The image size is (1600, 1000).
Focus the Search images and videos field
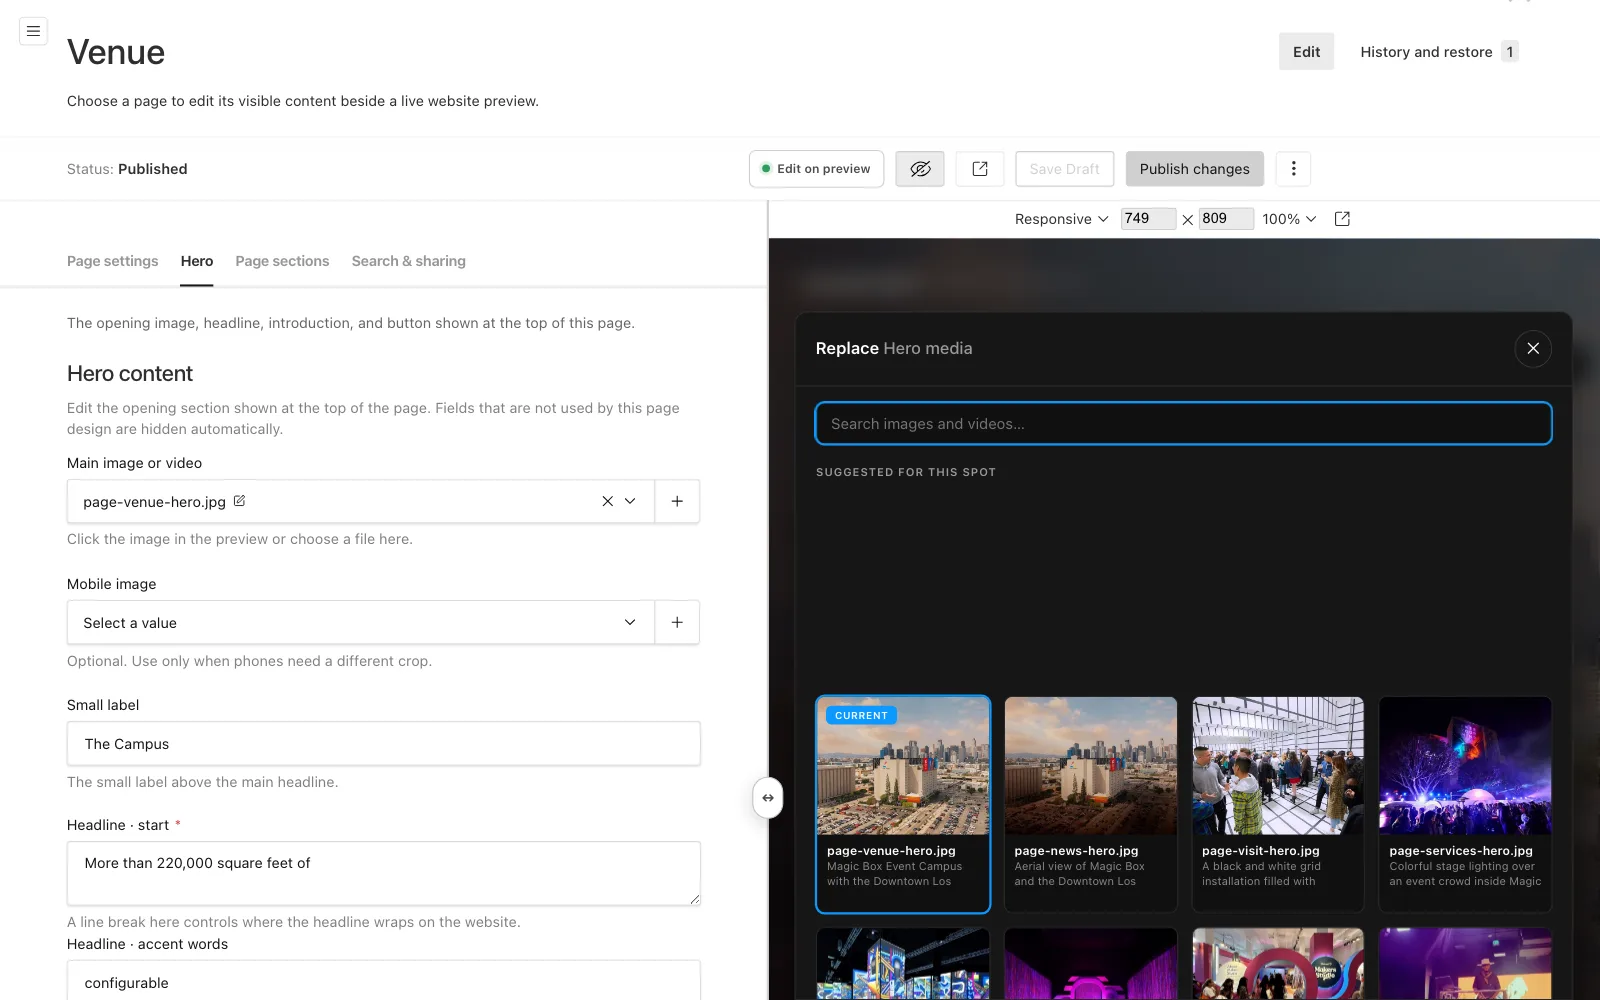1184,424
